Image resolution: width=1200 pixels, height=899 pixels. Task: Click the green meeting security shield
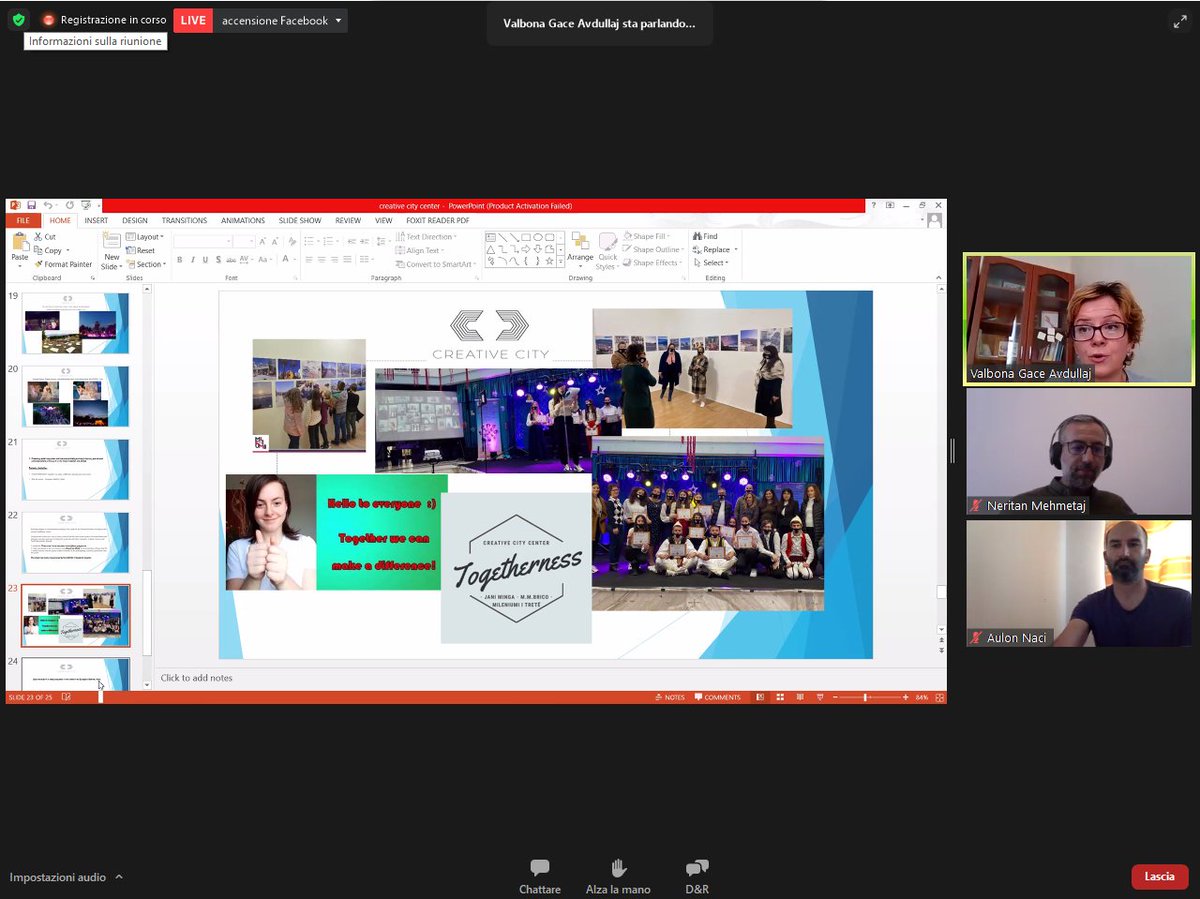coord(18,20)
